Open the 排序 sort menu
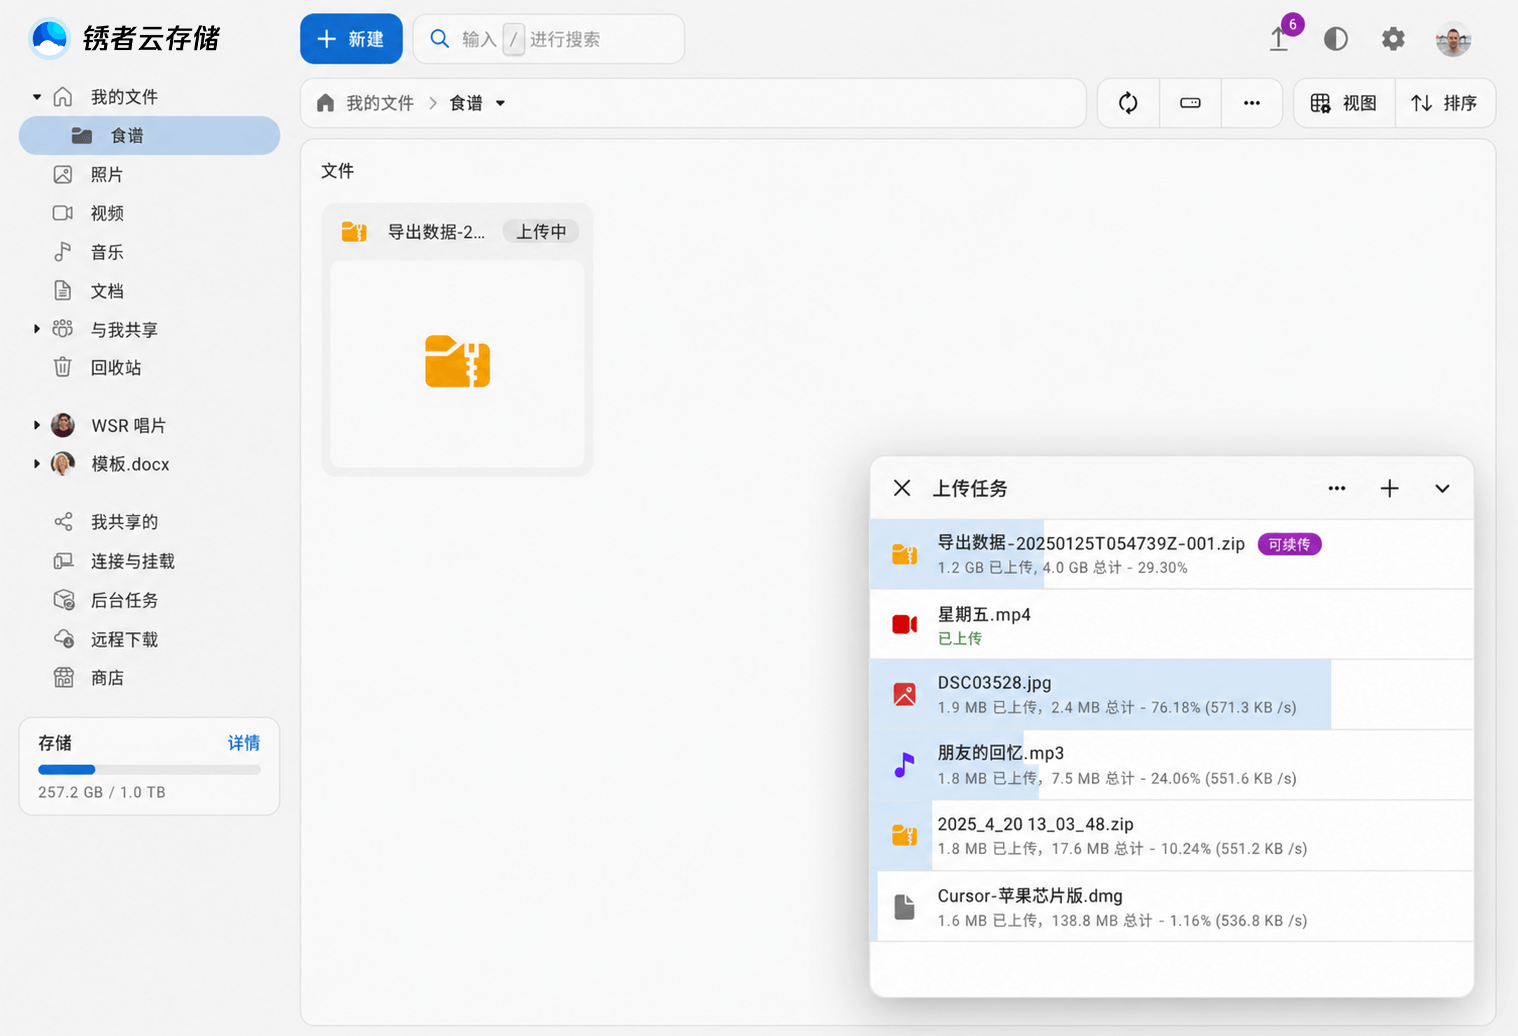This screenshot has height=1036, width=1518. click(1445, 103)
